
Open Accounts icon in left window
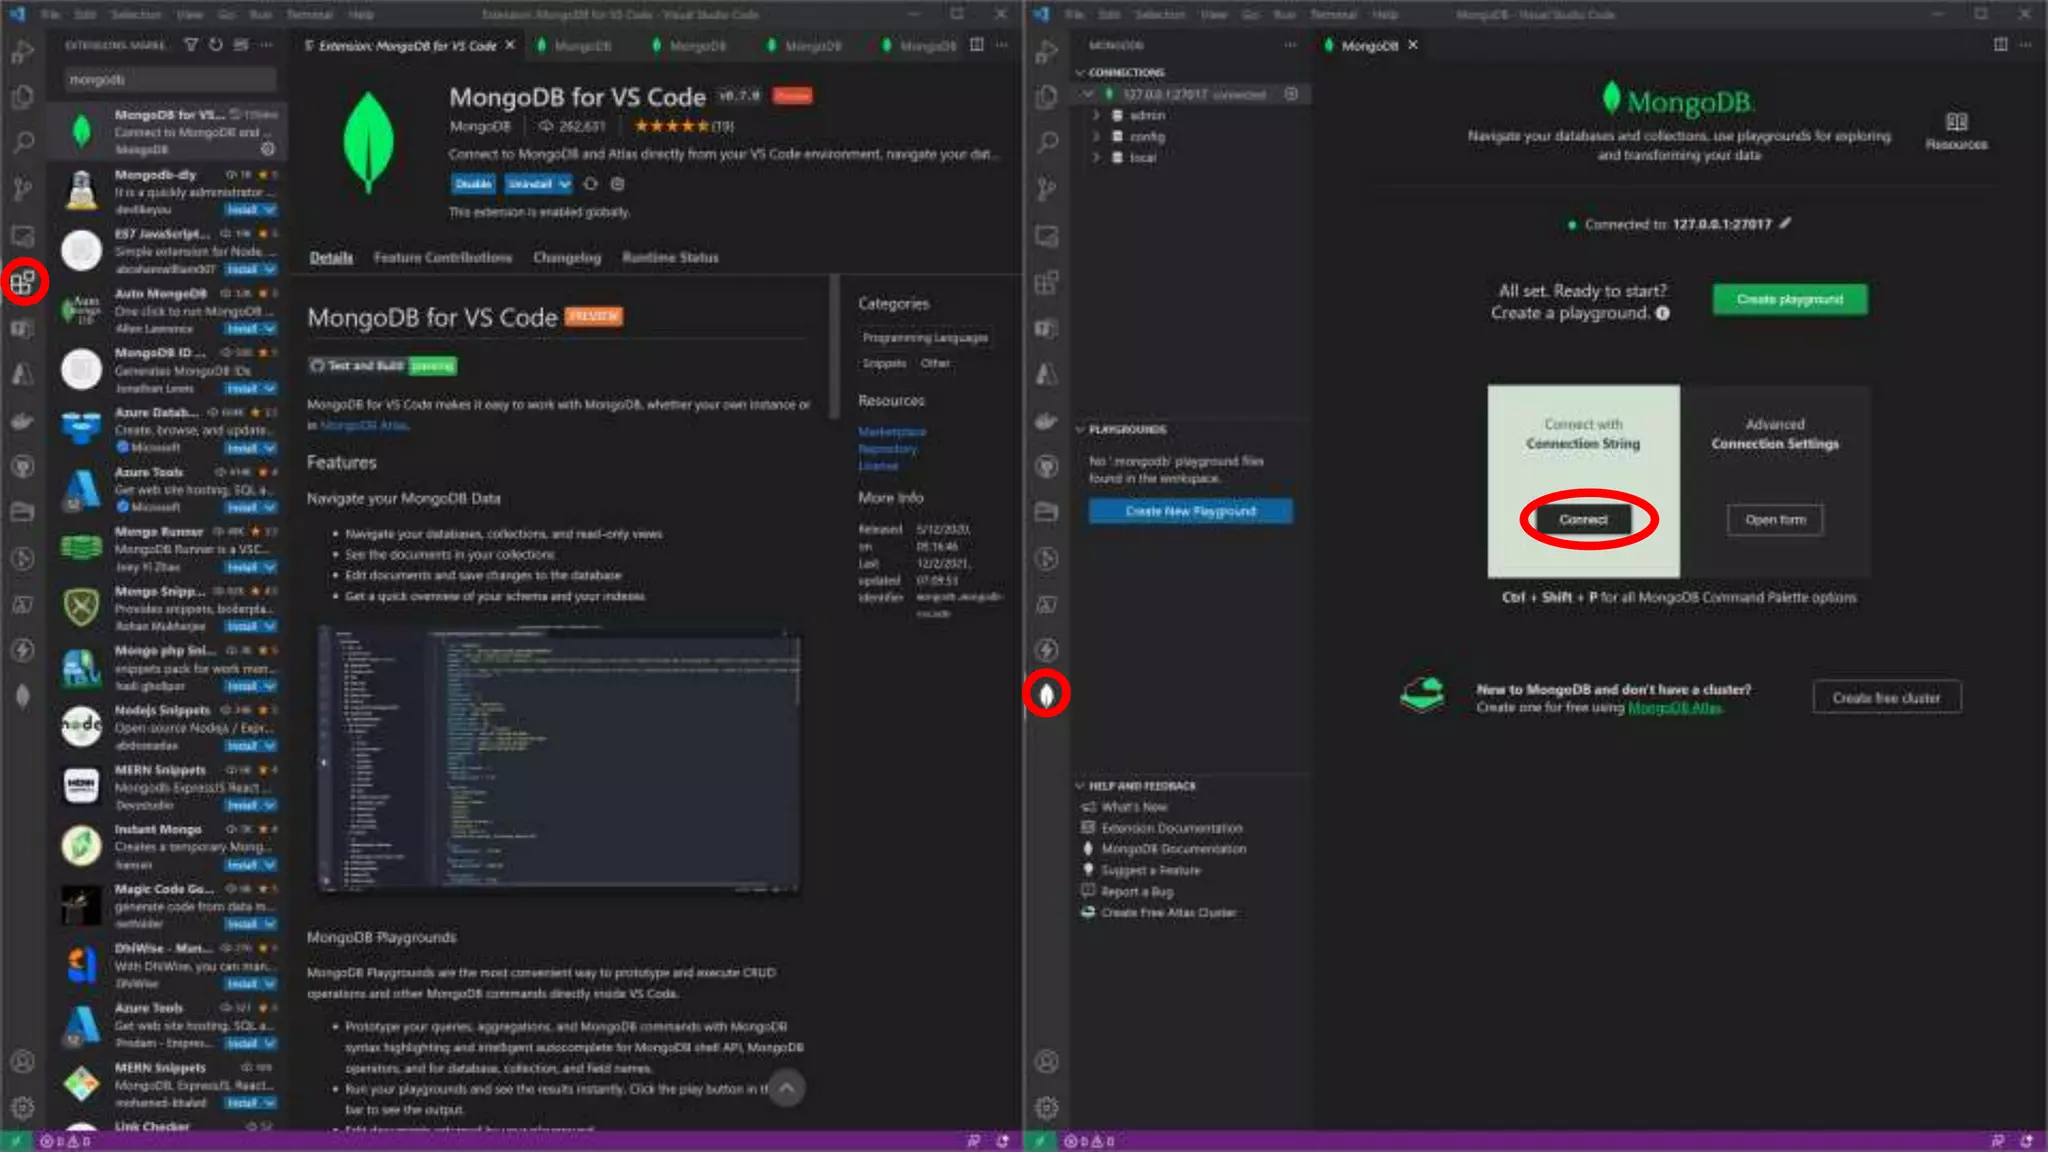click(x=22, y=1062)
